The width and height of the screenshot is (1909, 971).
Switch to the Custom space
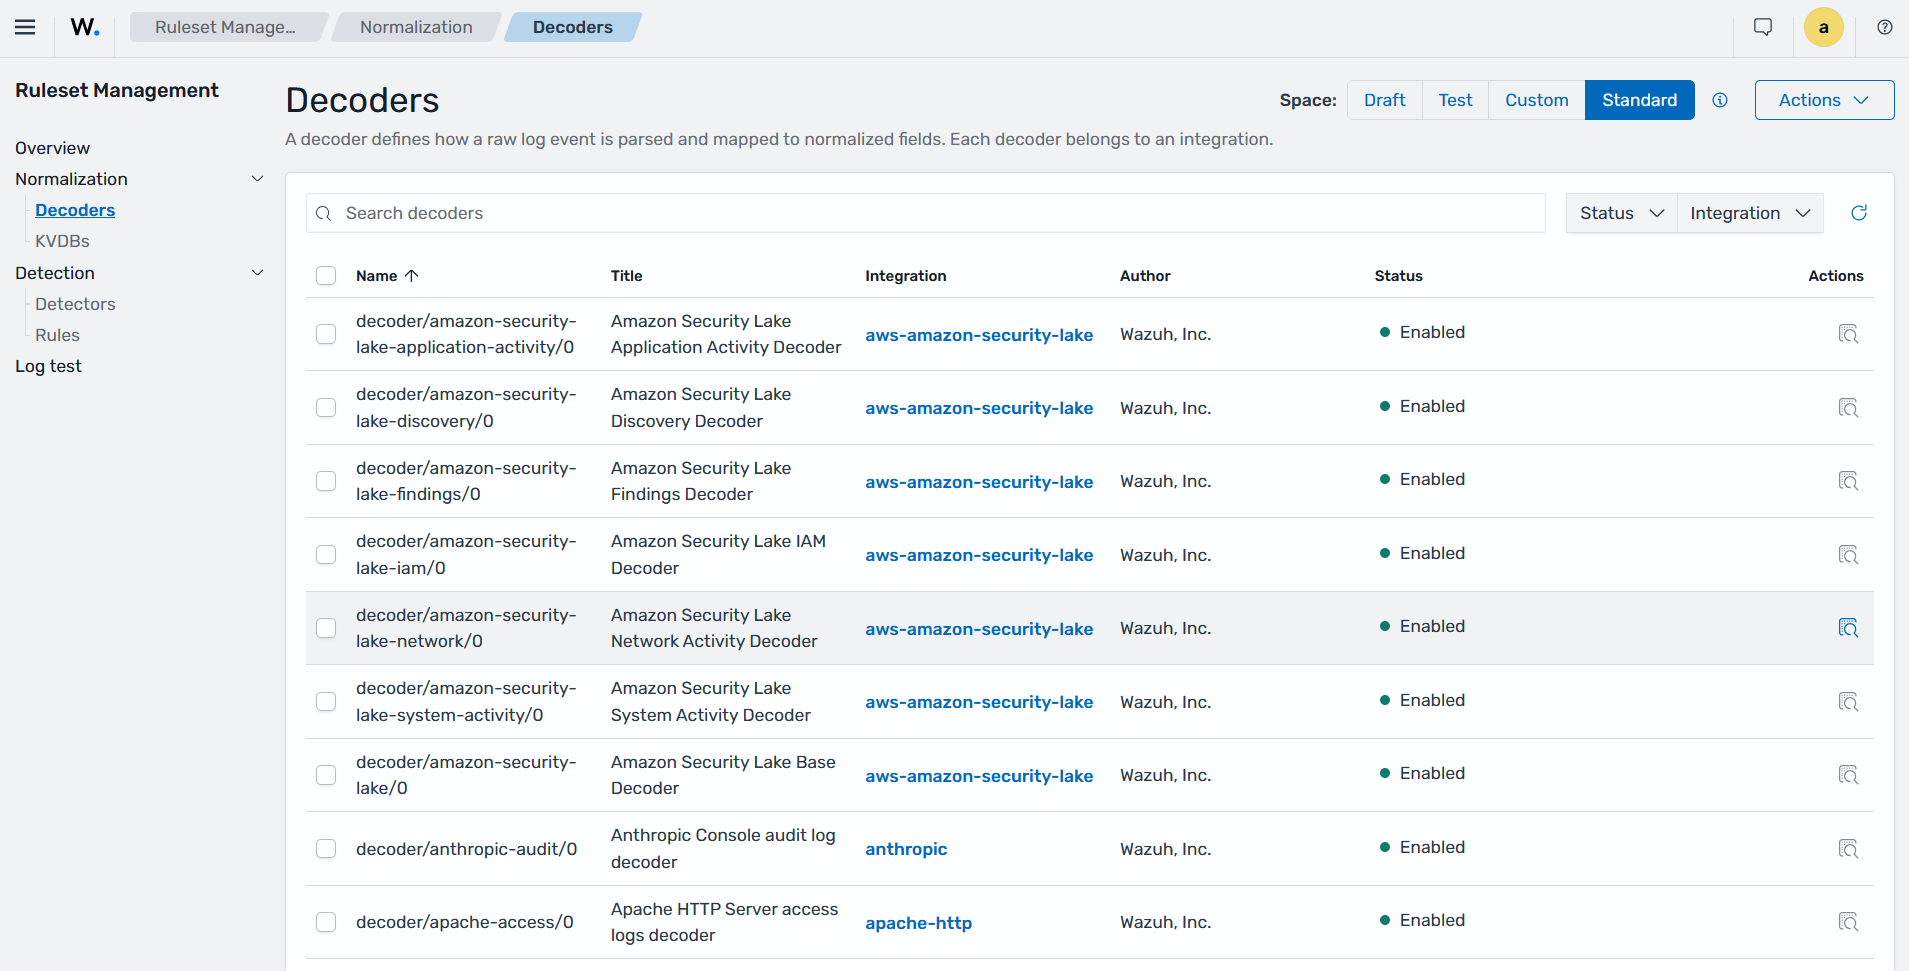(x=1537, y=100)
